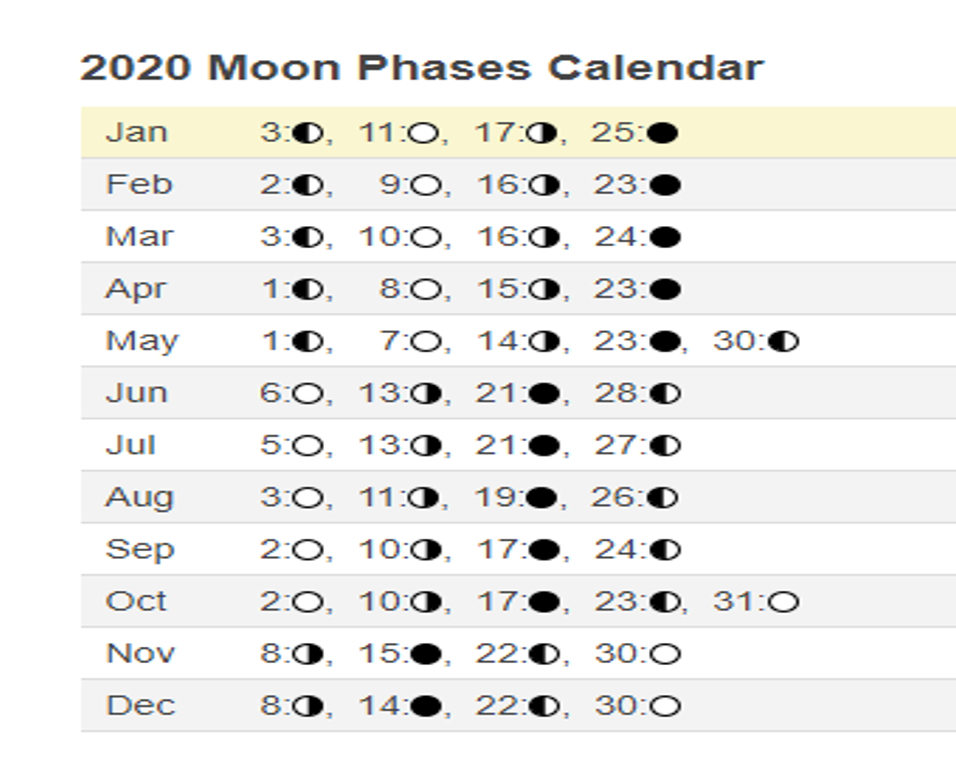Click the April 1 first quarter moon icon

308,289
